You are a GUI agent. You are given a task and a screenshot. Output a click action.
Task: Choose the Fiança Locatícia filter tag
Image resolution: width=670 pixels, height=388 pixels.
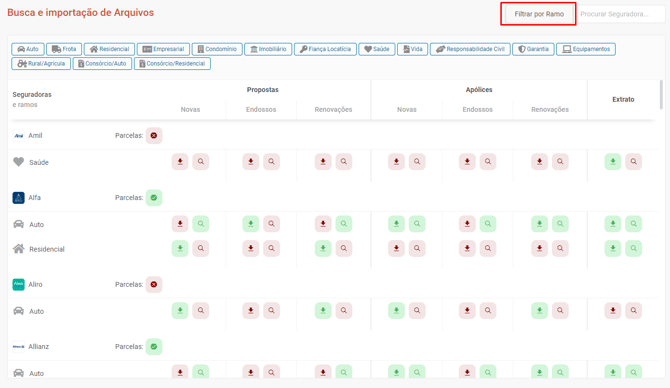tap(325, 49)
